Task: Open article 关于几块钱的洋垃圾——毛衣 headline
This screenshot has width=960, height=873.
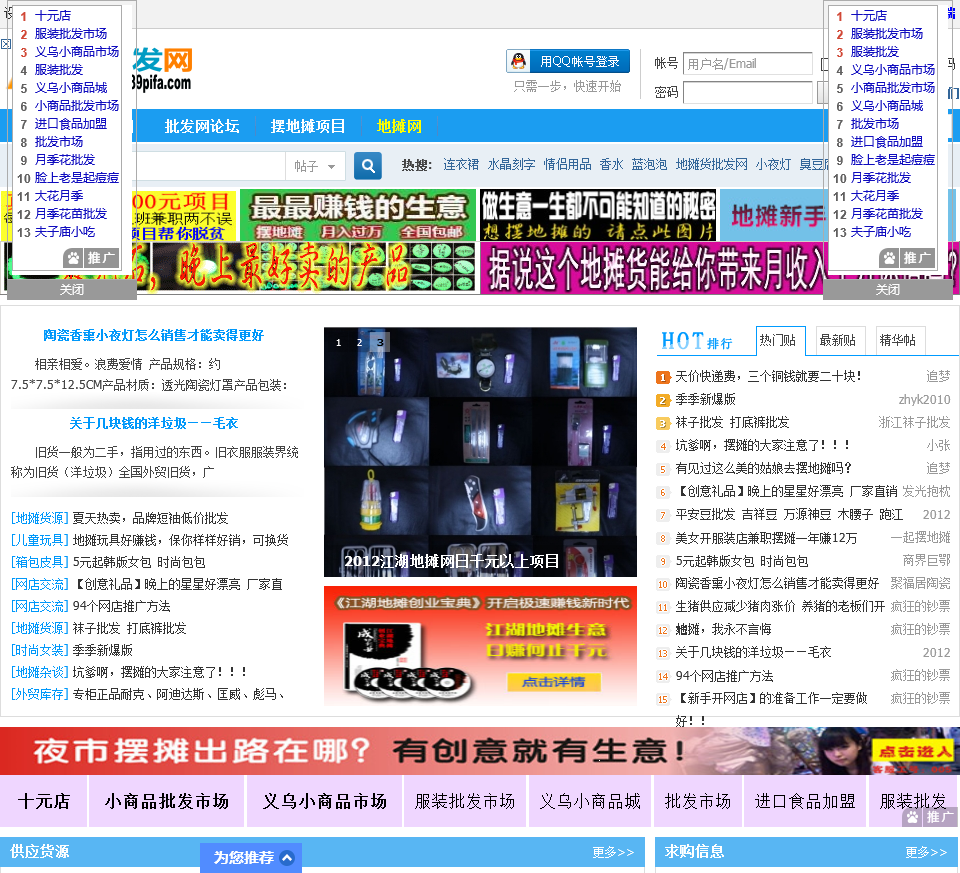Action: tap(154, 423)
